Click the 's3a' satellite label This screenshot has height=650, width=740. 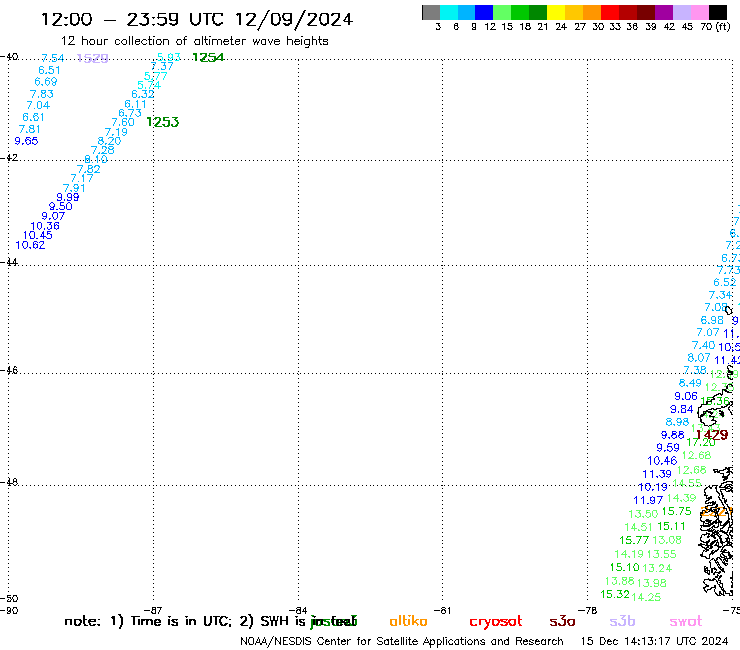point(562,622)
